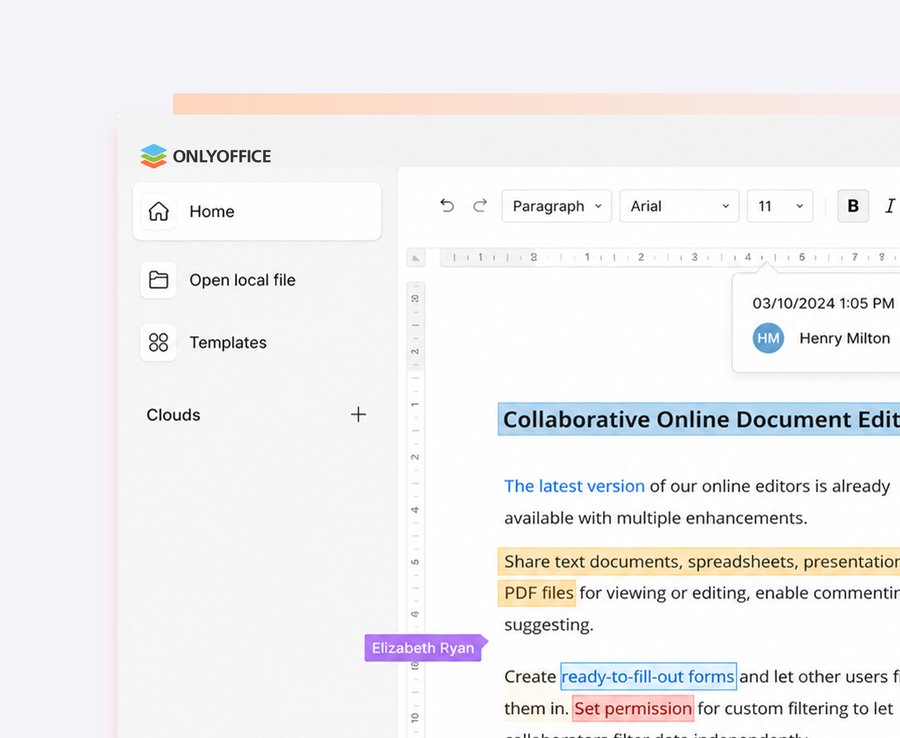The height and width of the screenshot is (738, 900).
Task: Redo the last action
Action: point(480,205)
